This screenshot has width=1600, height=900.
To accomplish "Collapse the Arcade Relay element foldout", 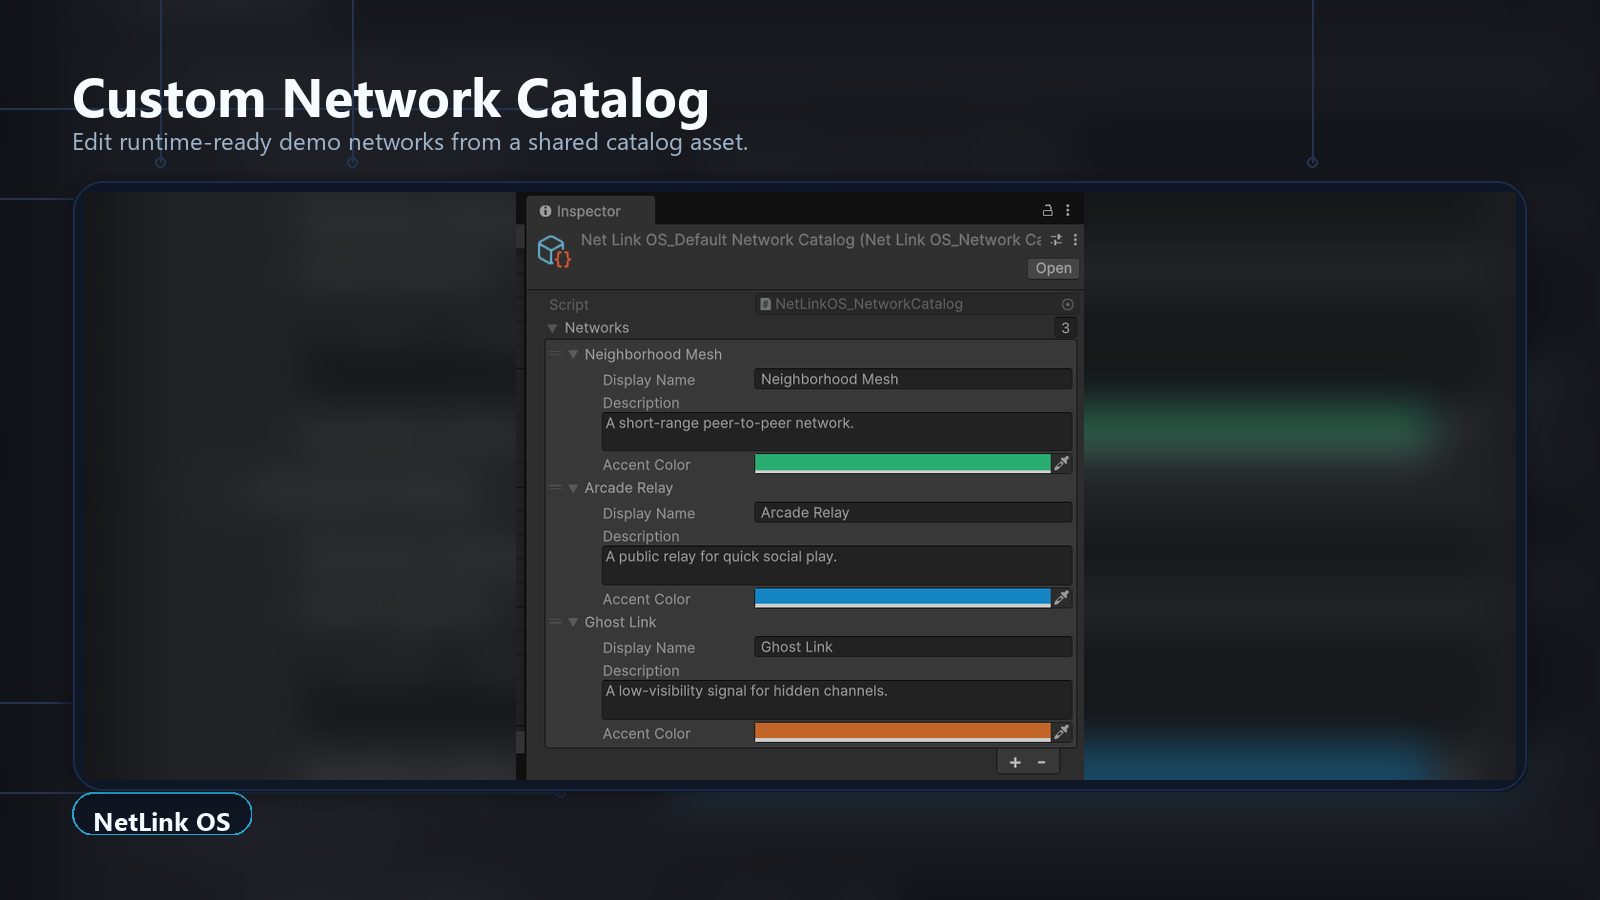I will tap(573, 488).
